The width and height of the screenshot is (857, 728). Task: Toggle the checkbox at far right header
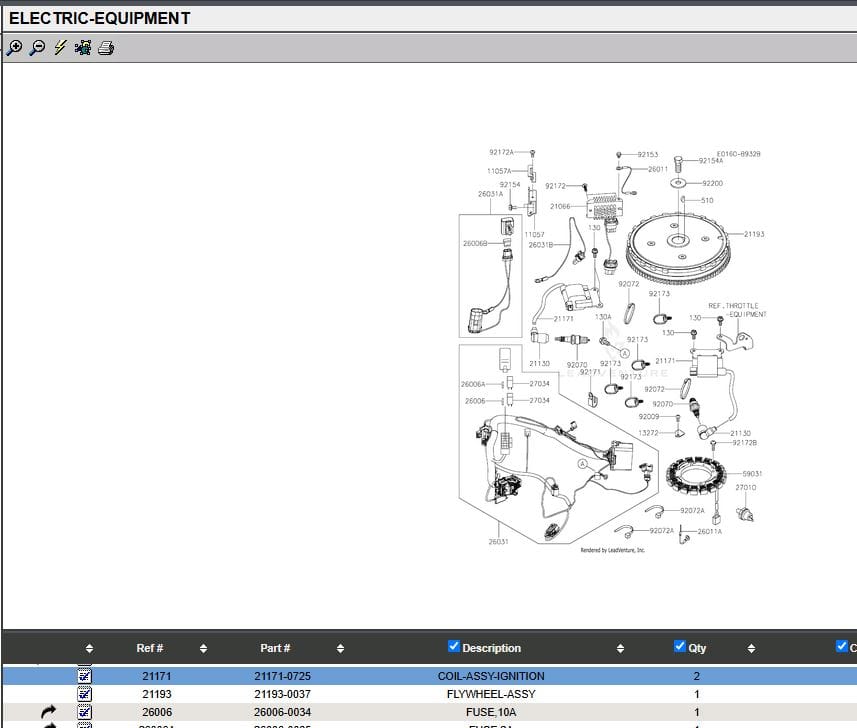coord(841,647)
